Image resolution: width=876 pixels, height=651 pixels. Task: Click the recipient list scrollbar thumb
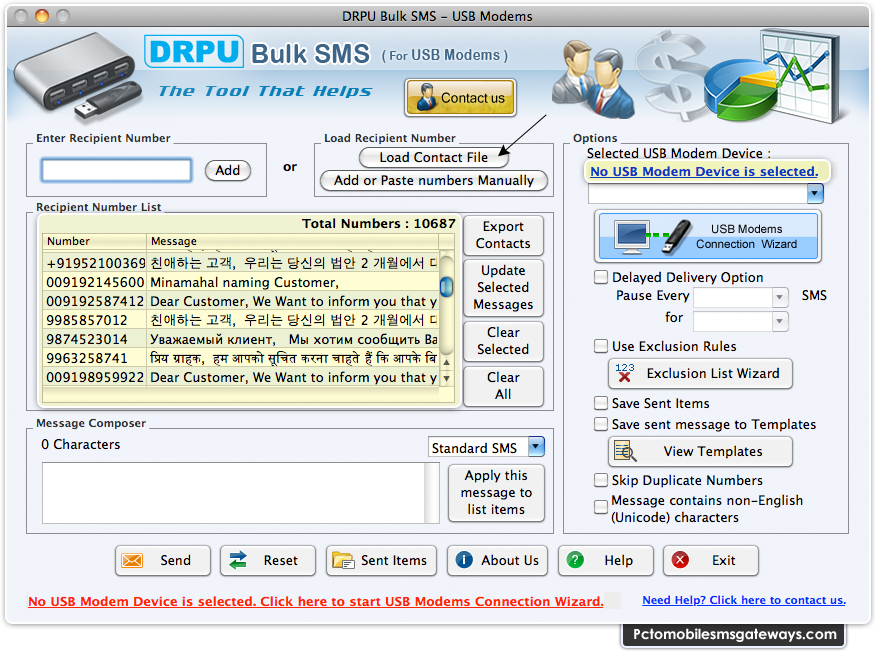tap(446, 287)
